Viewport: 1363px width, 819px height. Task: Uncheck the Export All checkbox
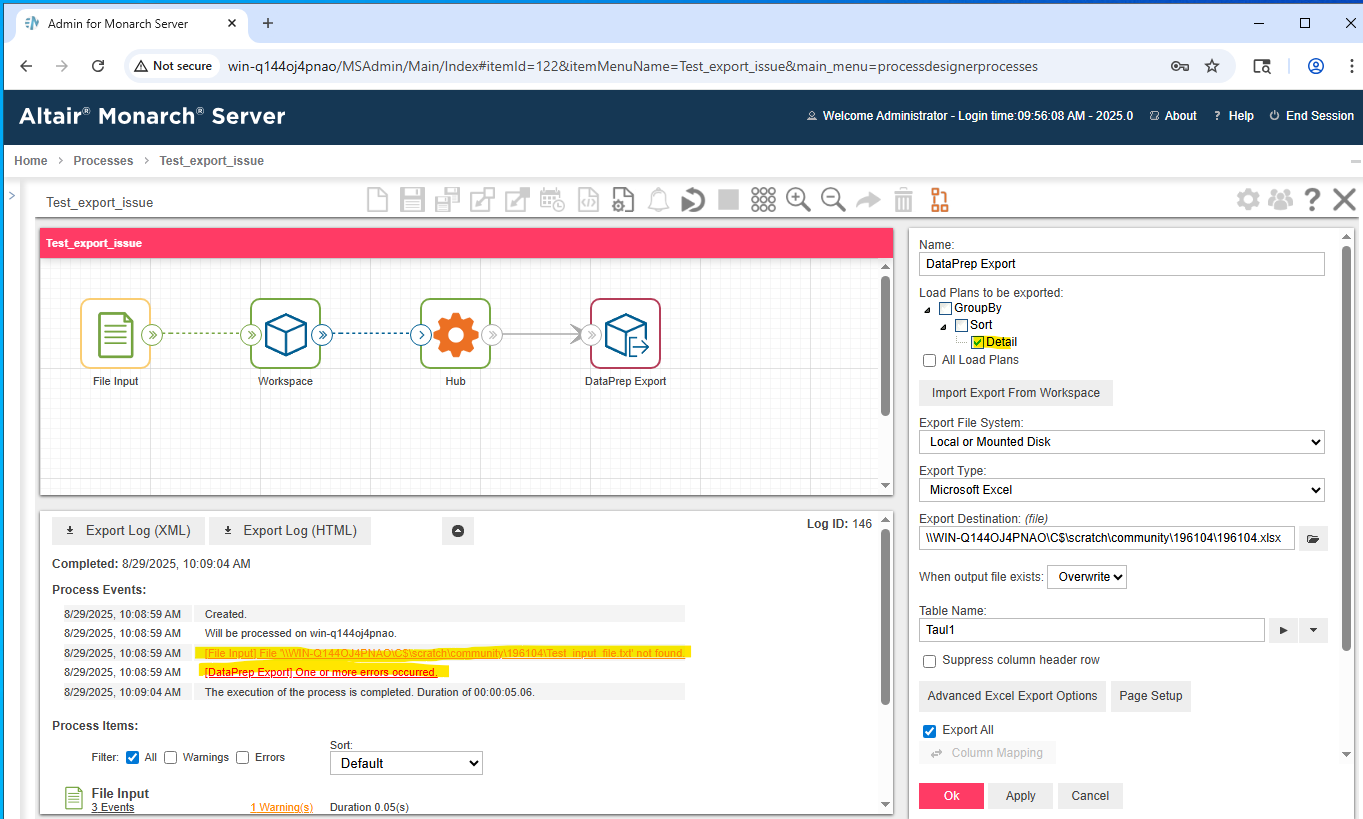(930, 731)
